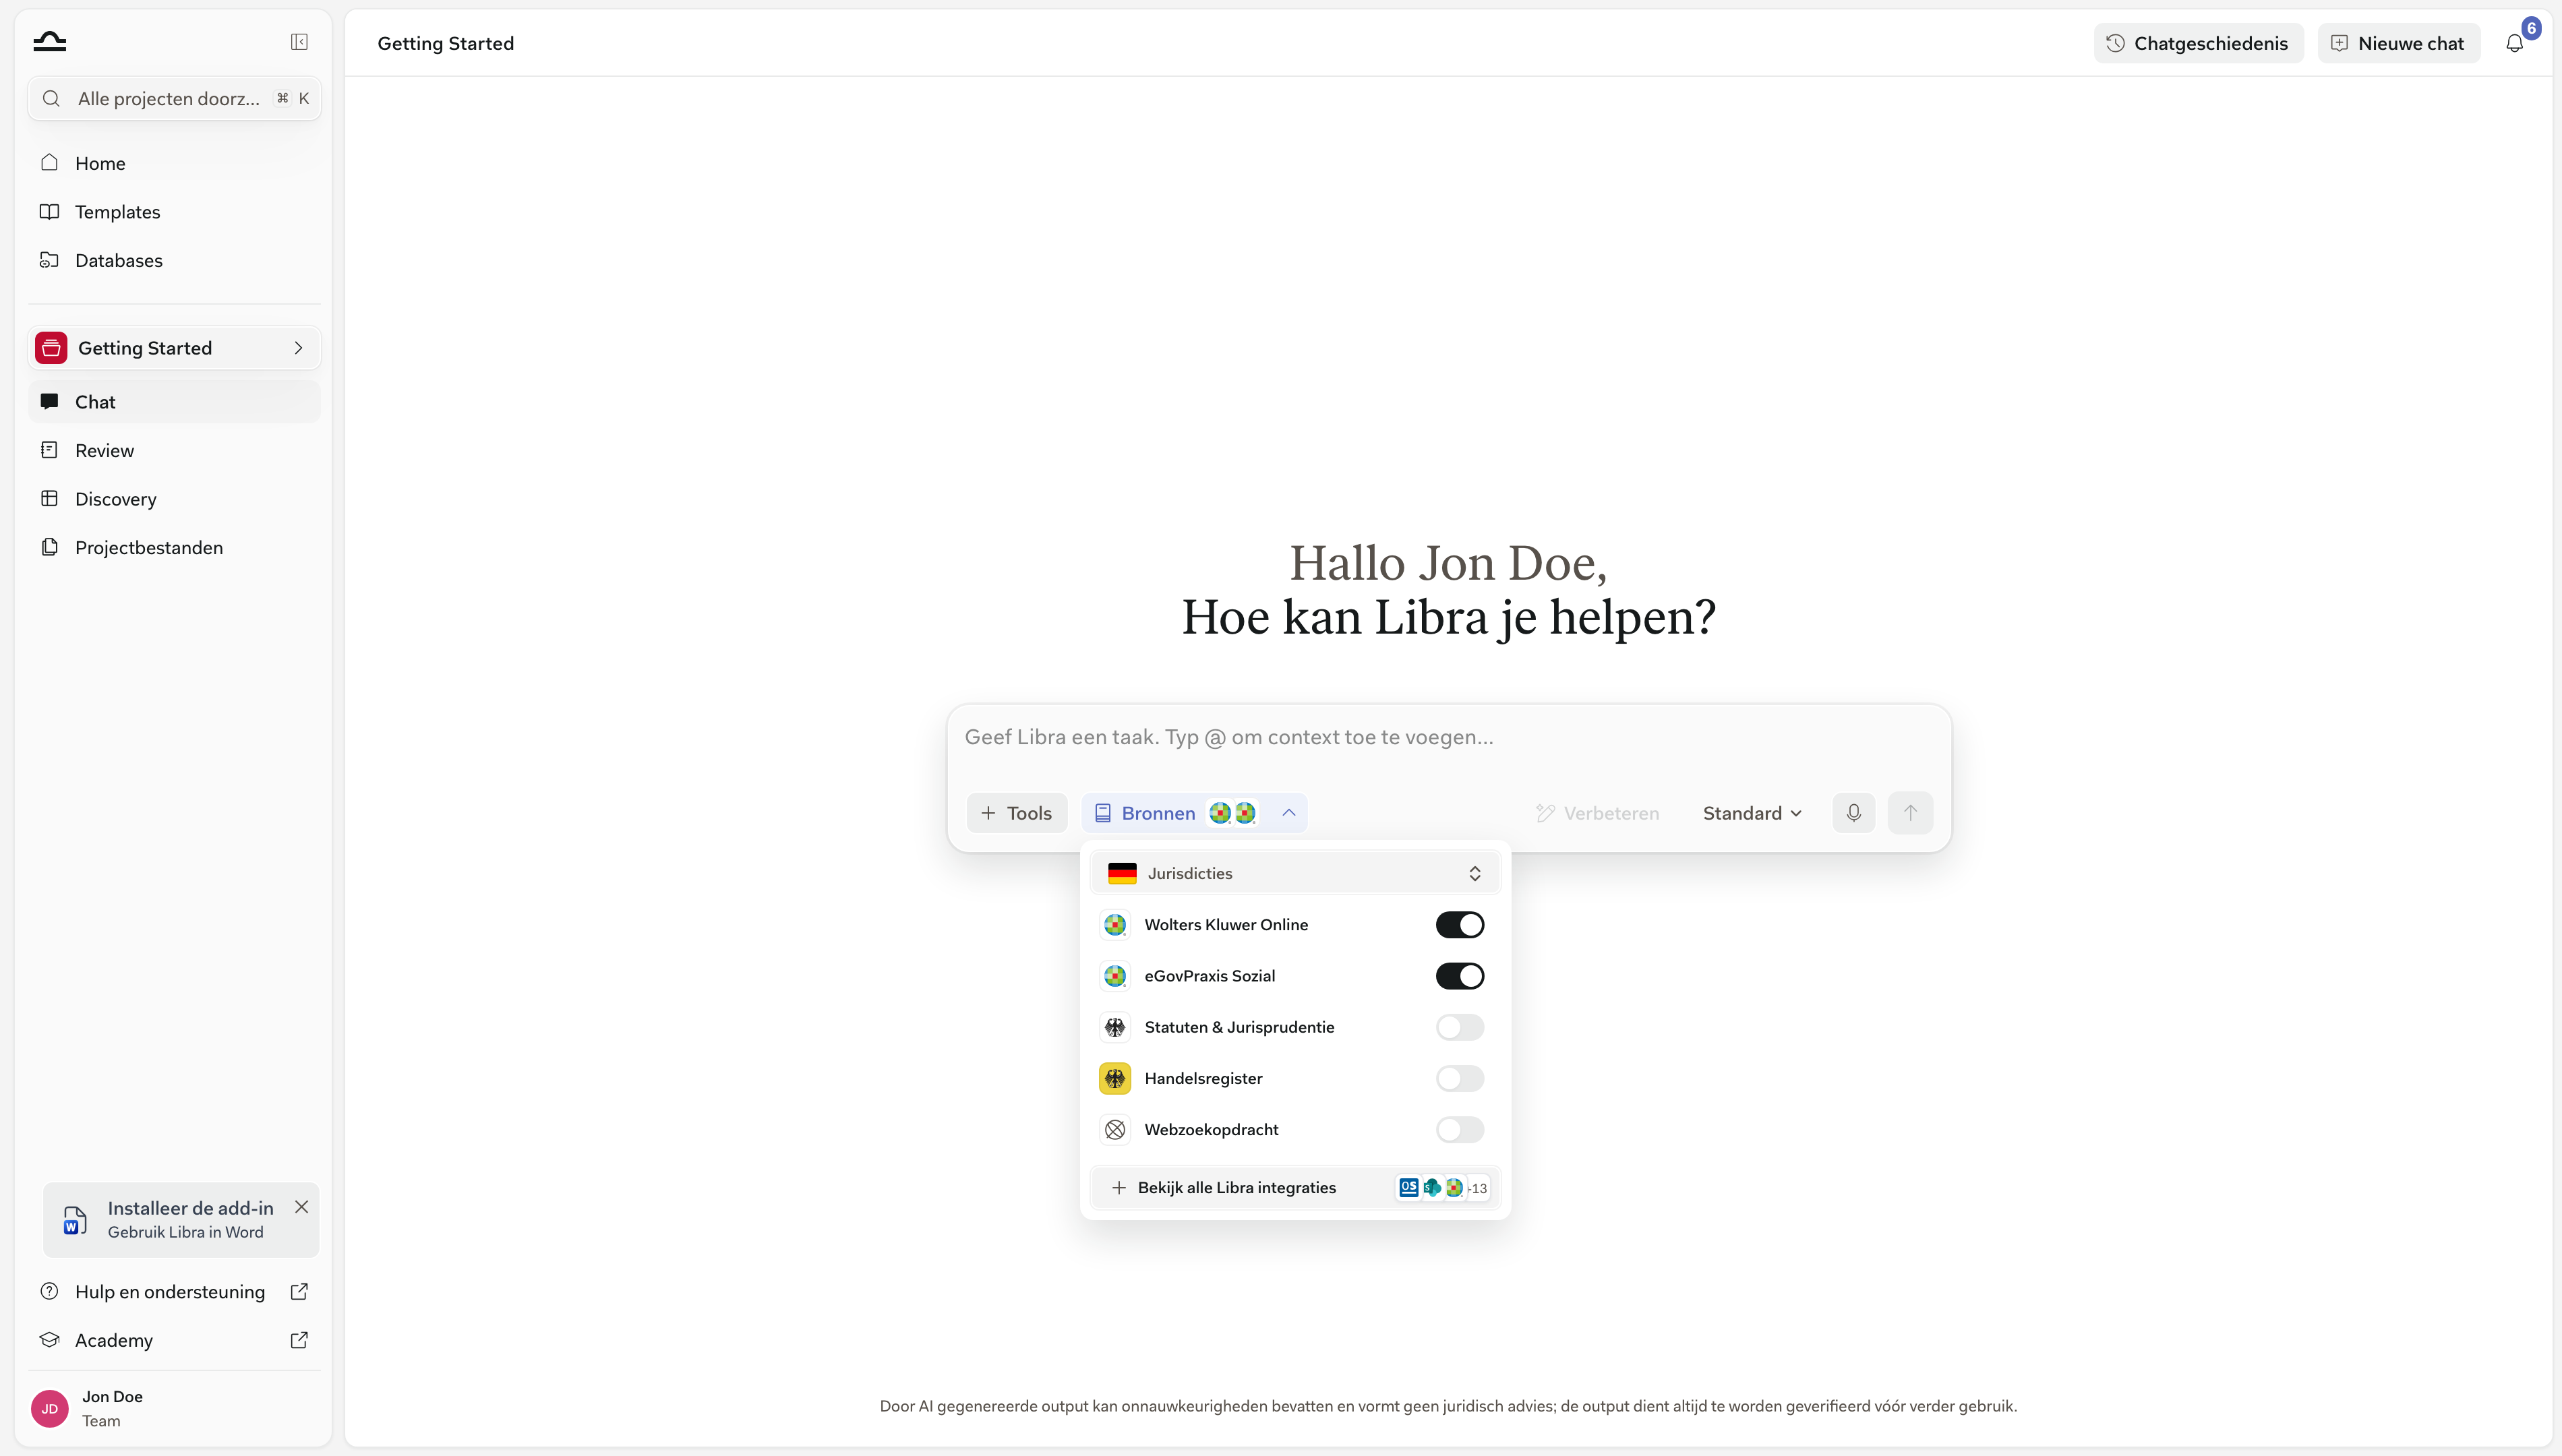This screenshot has width=2562, height=1456.
Task: Open Hulp en ondersteuning link
Action: point(174,1292)
